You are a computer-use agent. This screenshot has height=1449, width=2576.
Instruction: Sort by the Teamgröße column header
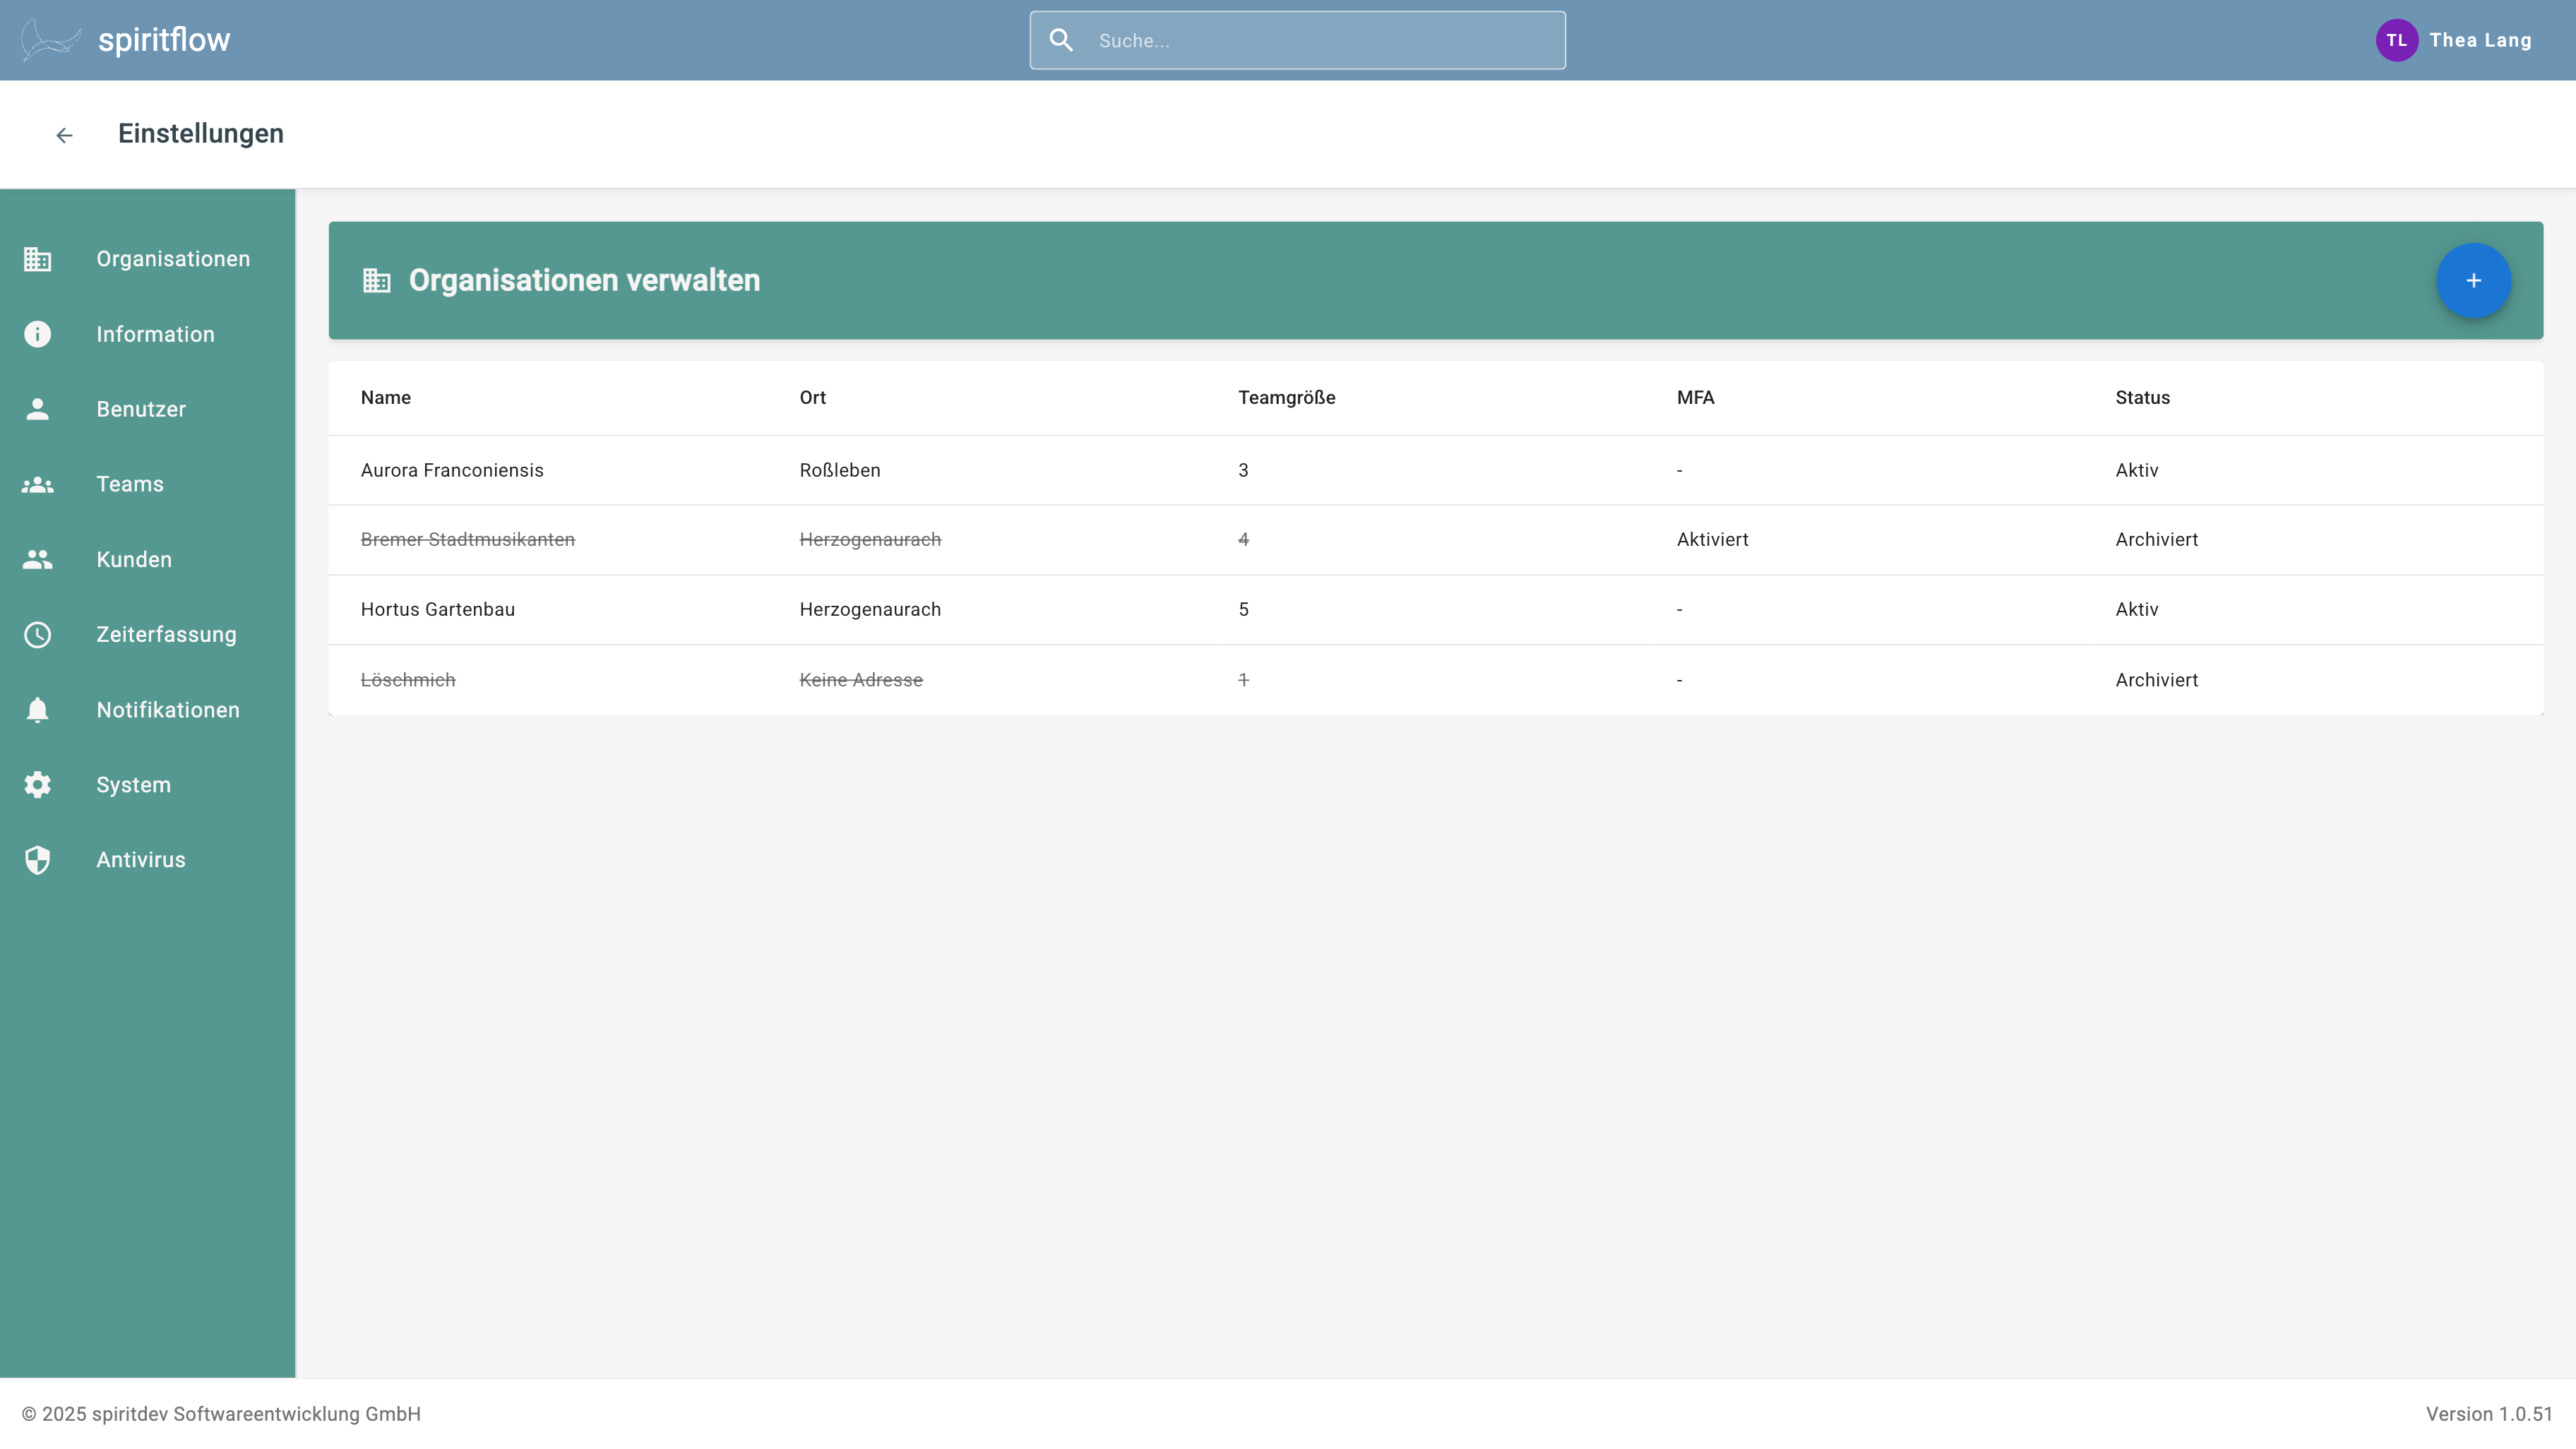(1286, 397)
